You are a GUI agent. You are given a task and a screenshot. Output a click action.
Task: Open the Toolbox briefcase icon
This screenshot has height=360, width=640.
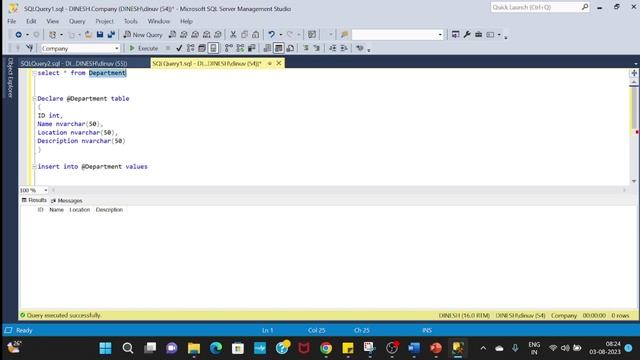point(478,35)
